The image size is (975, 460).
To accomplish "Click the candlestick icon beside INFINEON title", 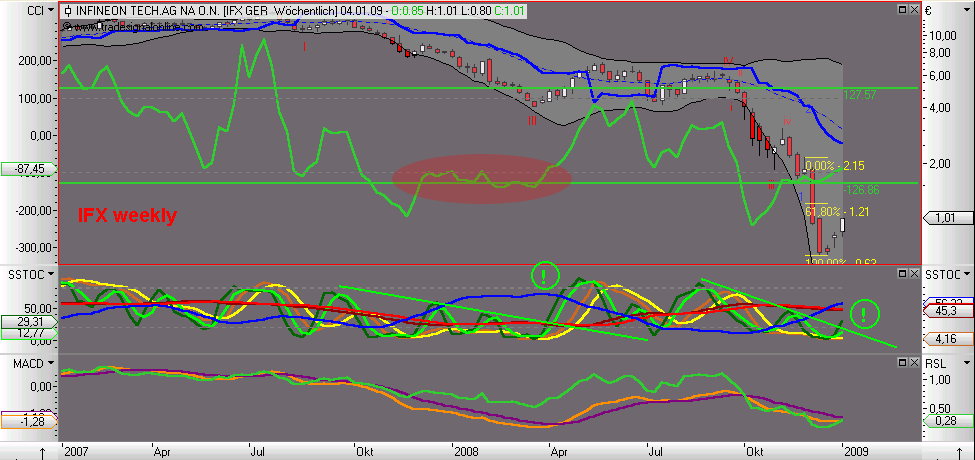I will click(68, 11).
